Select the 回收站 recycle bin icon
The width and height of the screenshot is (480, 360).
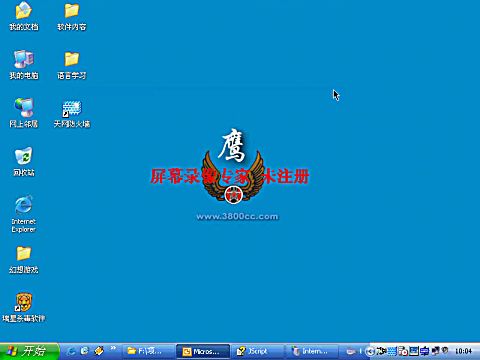24,162
